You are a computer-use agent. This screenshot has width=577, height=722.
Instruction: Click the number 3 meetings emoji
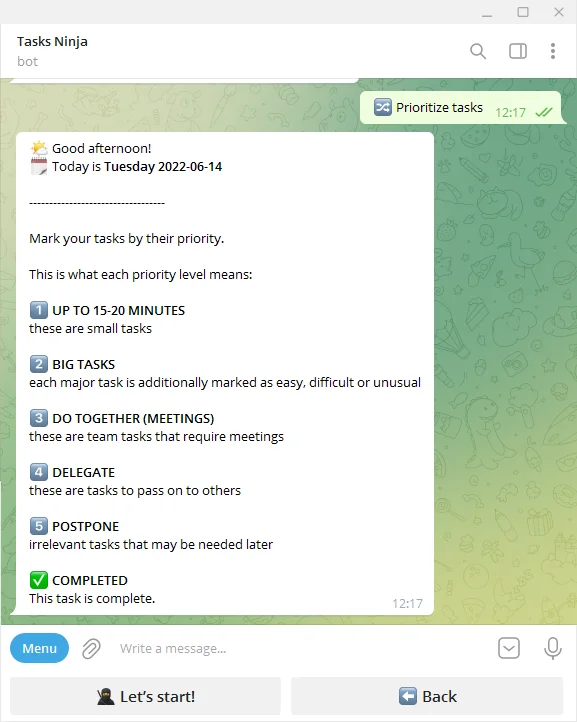39,418
